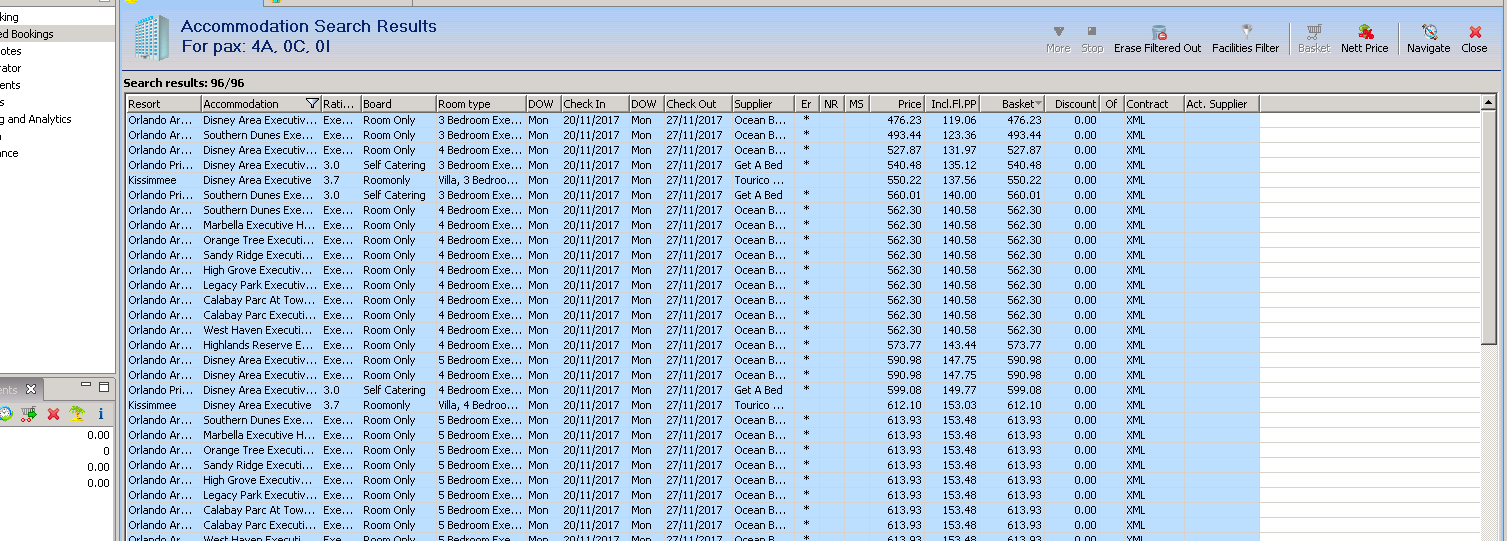
Task: Click 'Search results: 96/96' label
Action: click(x=184, y=83)
